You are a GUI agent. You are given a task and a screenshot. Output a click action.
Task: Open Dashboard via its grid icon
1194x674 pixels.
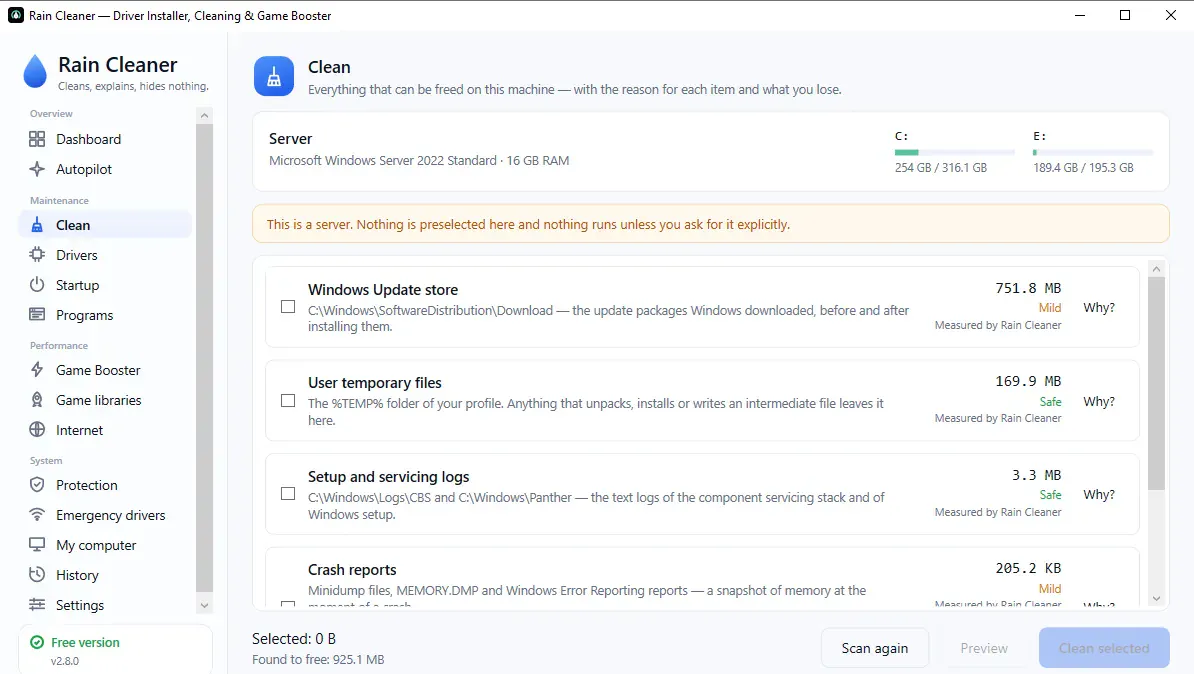click(37, 139)
